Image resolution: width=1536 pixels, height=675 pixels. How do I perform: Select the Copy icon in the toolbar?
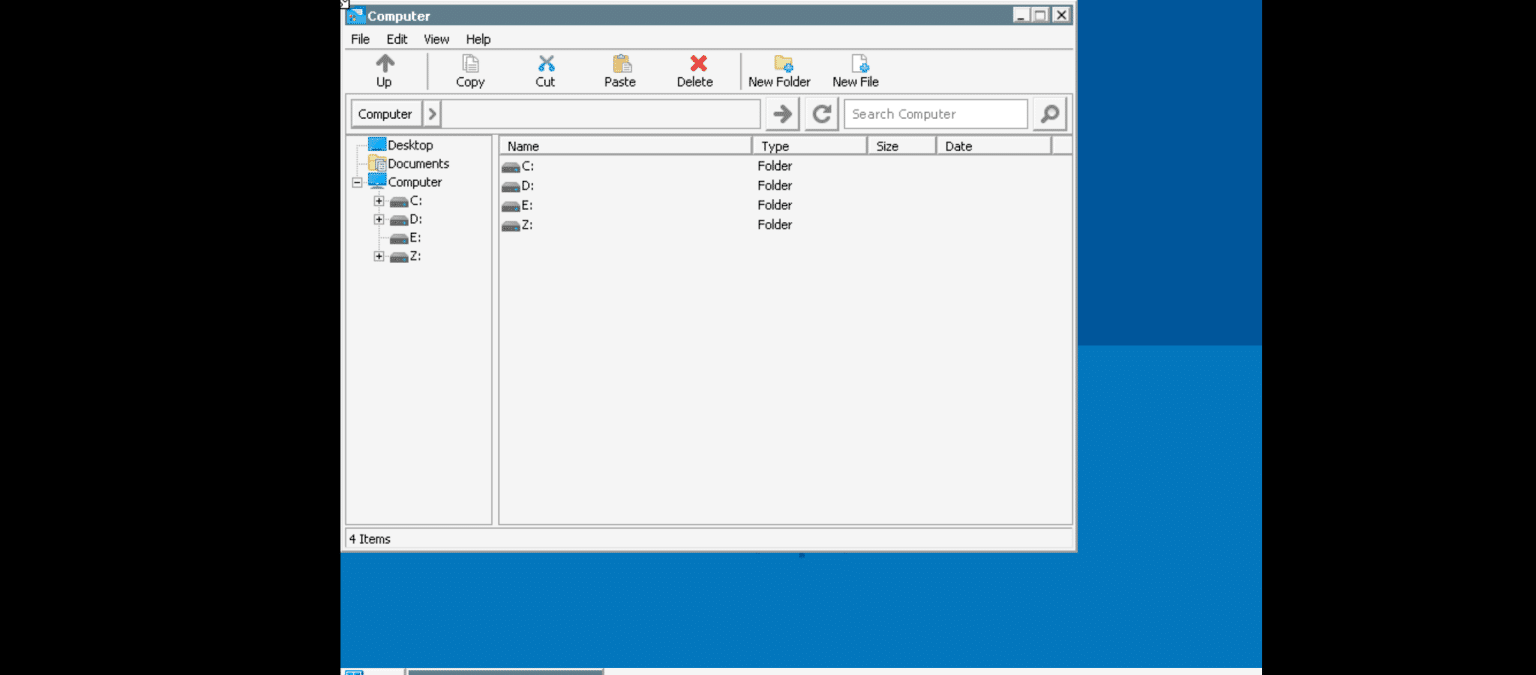coord(470,64)
